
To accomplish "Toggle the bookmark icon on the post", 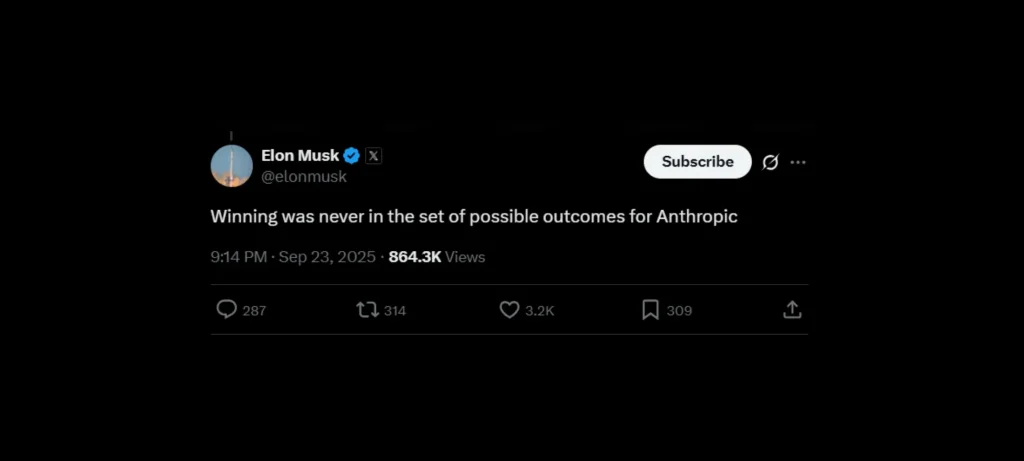I will click(x=650, y=310).
